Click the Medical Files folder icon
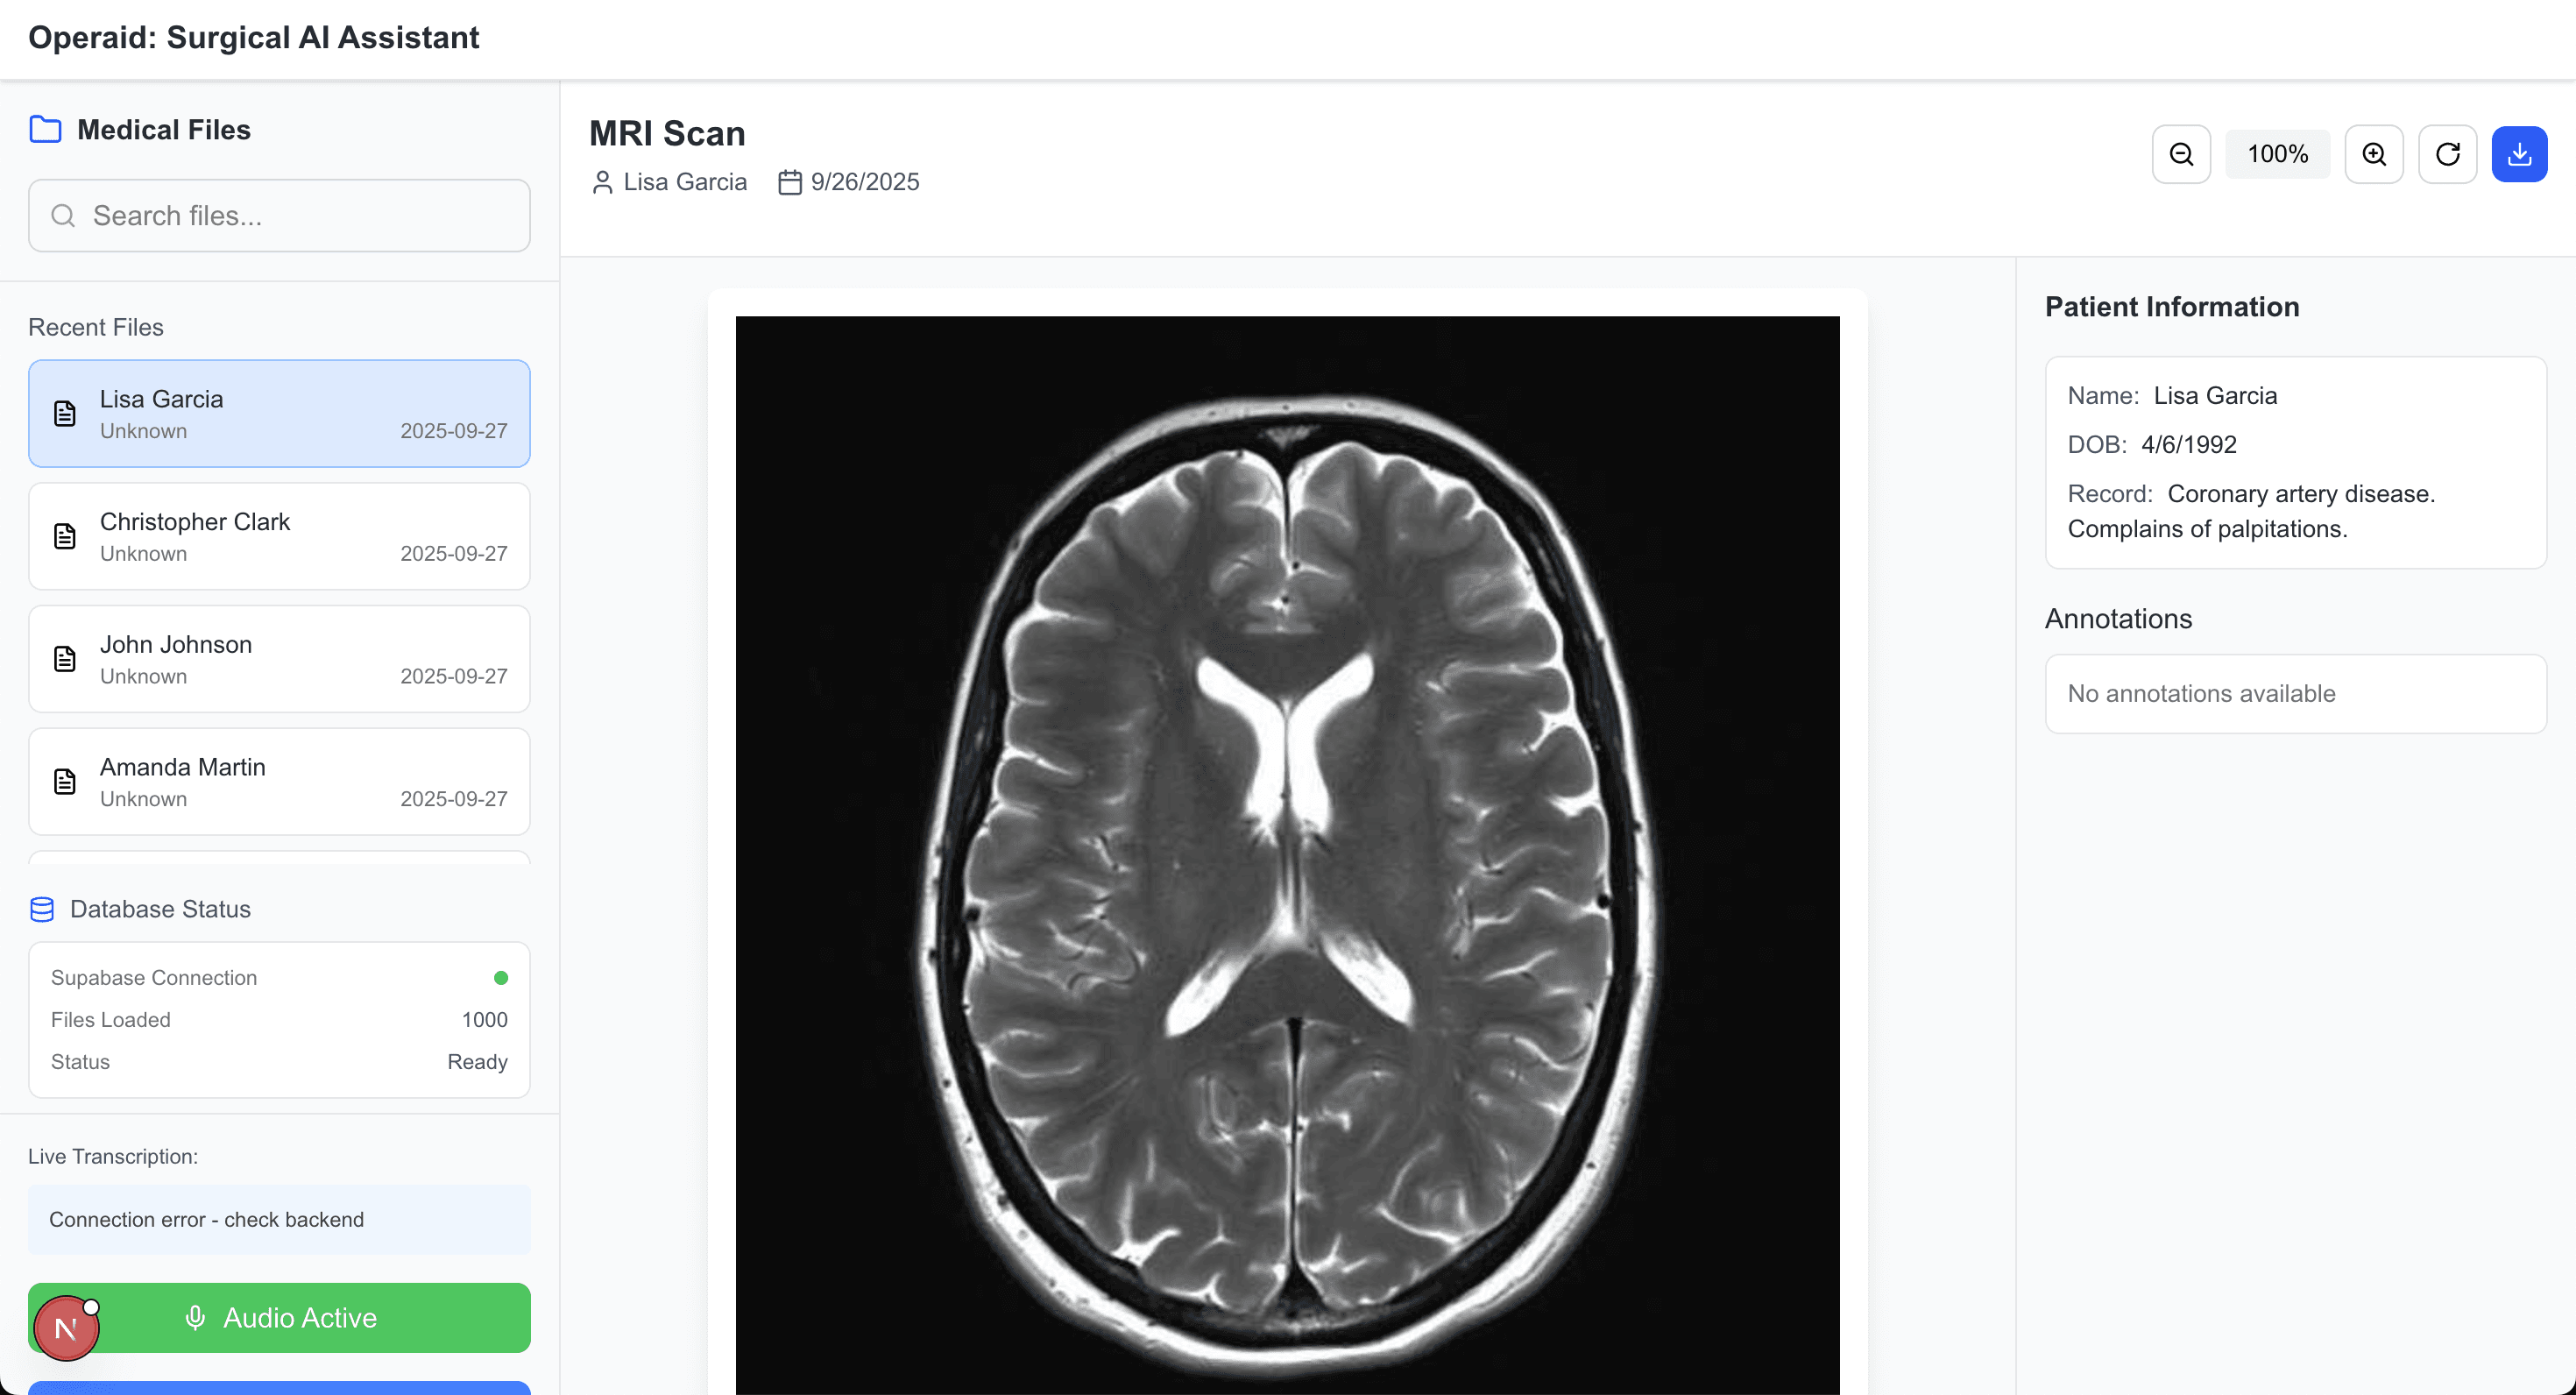This screenshot has width=2576, height=1395. pos(45,130)
